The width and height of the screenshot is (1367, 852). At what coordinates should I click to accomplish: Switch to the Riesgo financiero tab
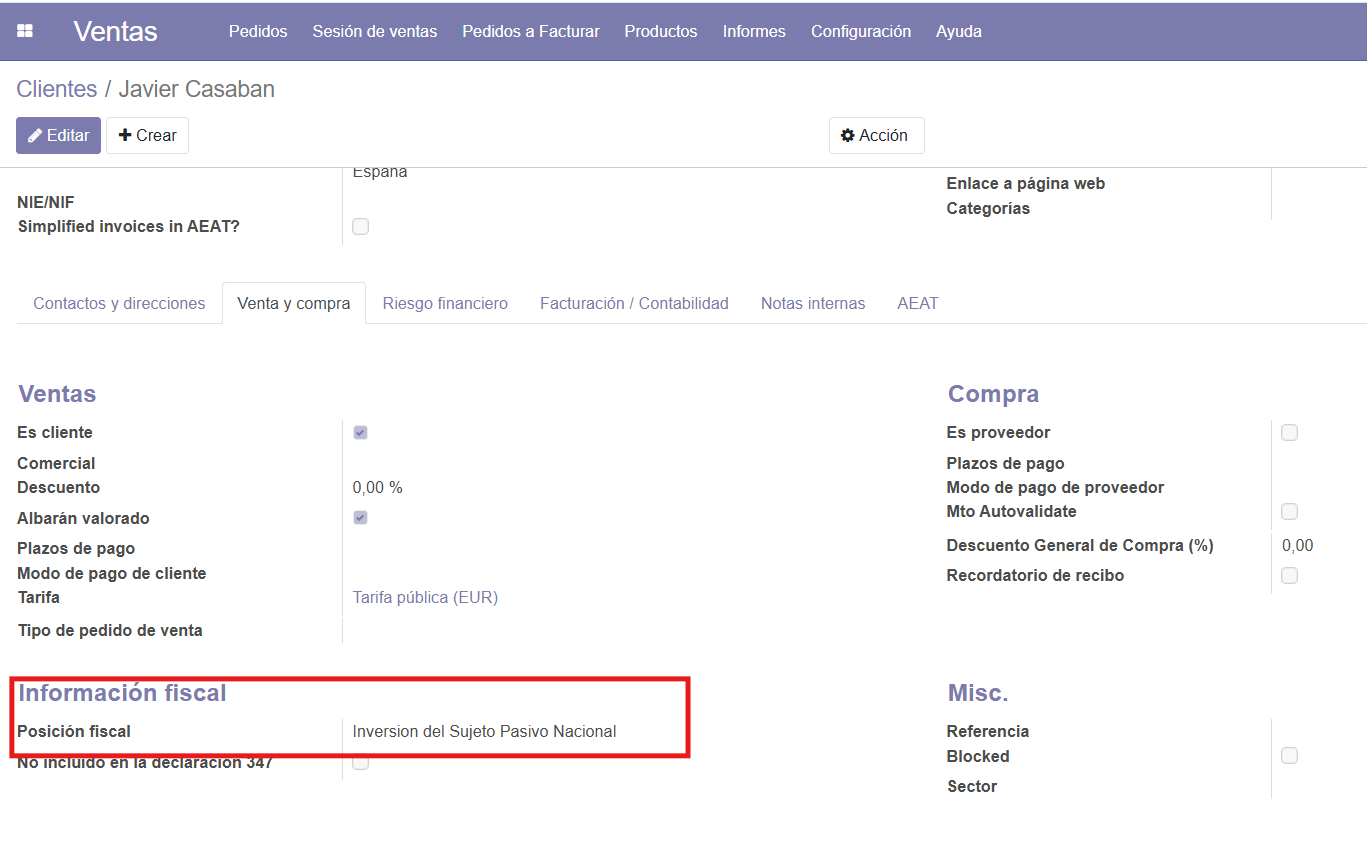click(x=445, y=303)
